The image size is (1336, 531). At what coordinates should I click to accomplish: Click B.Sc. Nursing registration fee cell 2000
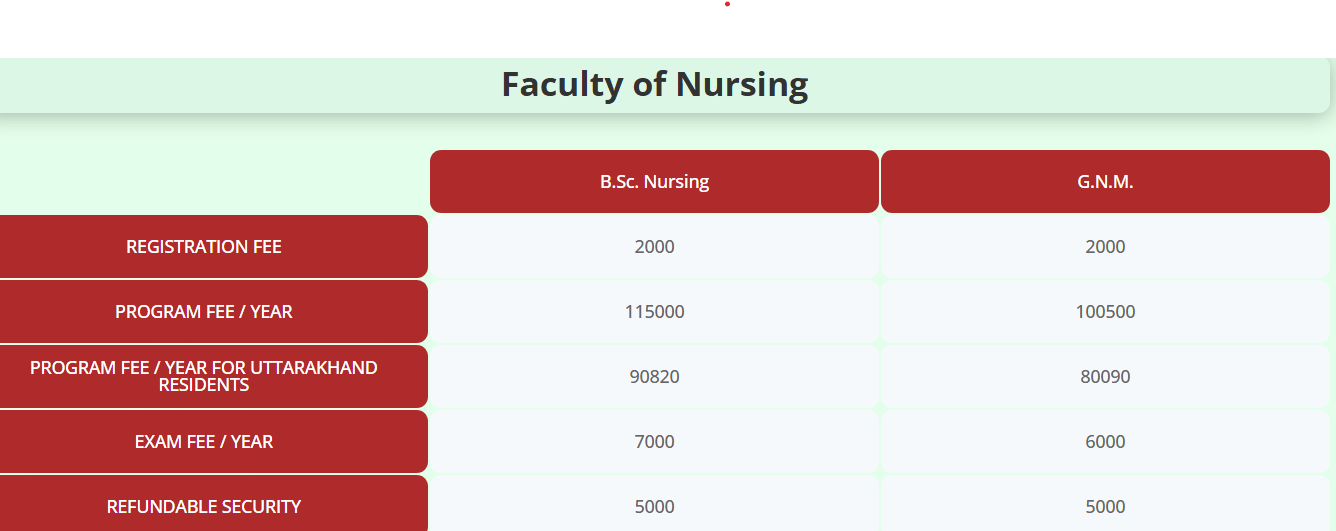click(x=654, y=247)
